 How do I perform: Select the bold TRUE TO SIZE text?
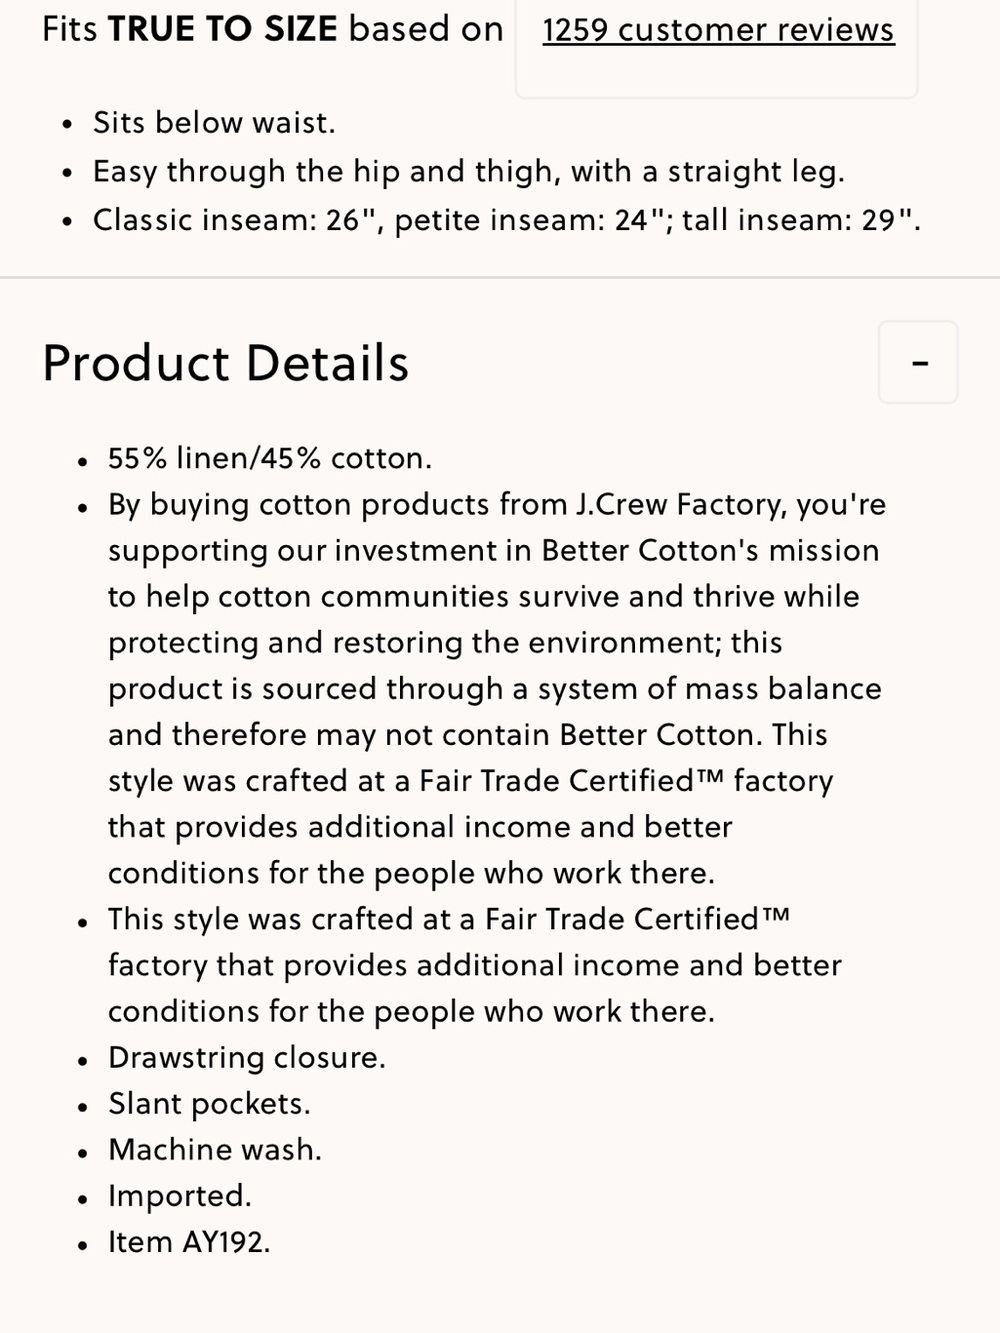tap(223, 29)
